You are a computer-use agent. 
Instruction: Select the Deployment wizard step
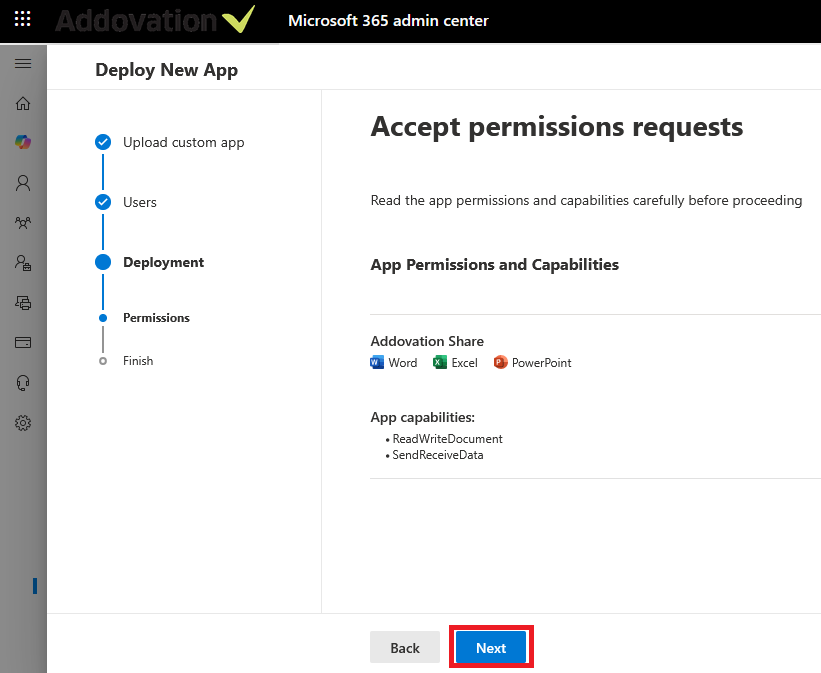(163, 262)
